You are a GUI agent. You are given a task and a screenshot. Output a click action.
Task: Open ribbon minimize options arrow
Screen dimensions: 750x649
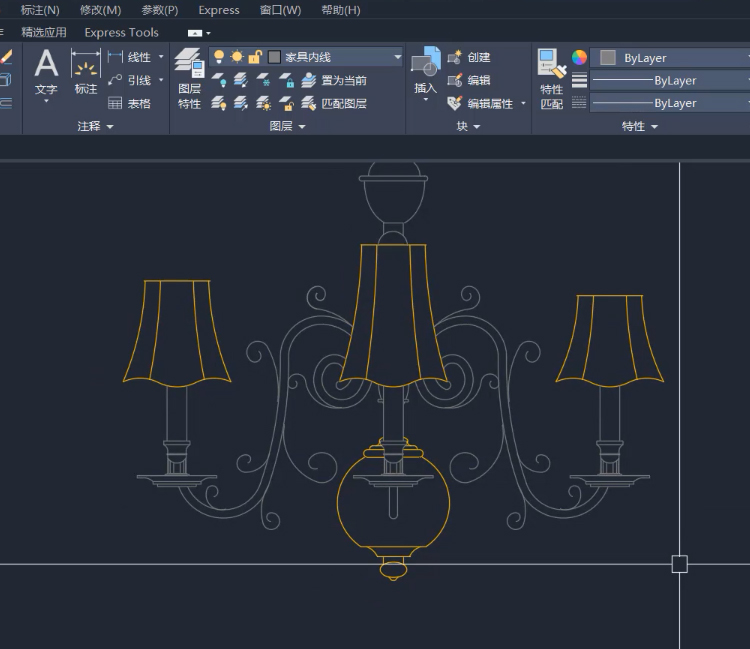pyautogui.click(x=208, y=33)
